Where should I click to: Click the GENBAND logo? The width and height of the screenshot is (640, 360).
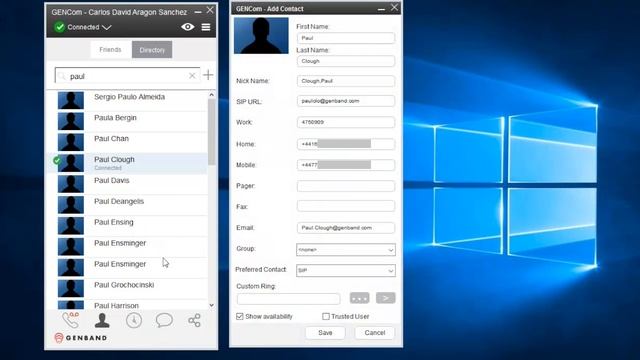80,338
